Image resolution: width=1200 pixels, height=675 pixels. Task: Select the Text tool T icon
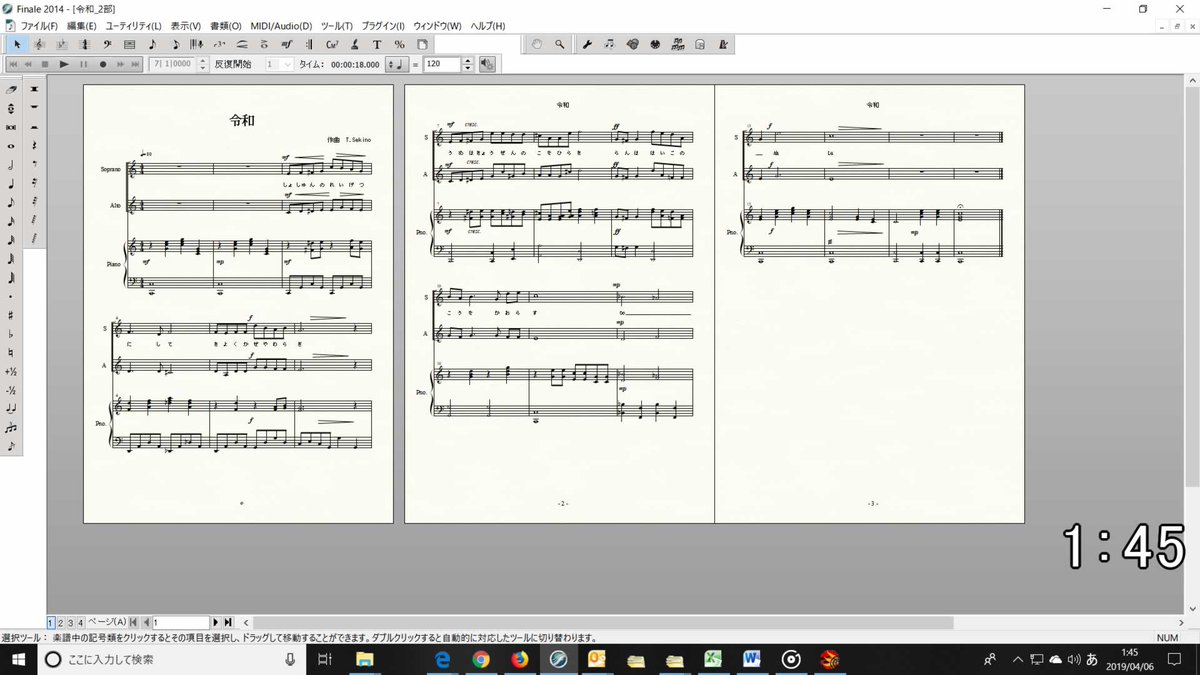[377, 44]
